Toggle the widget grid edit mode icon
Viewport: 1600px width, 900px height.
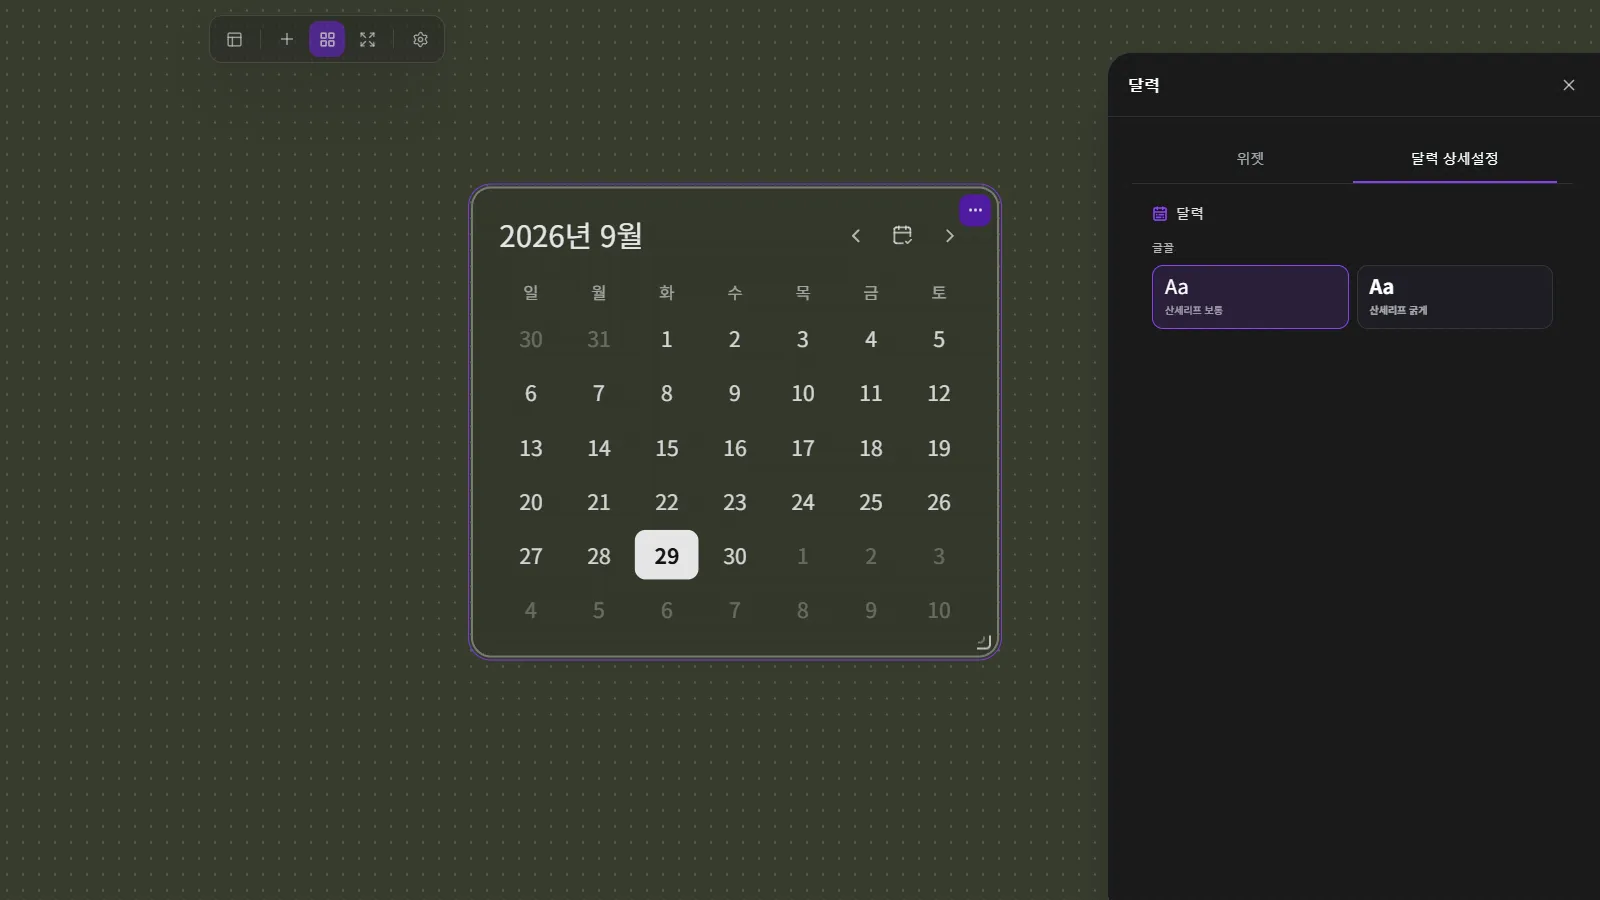(x=327, y=39)
